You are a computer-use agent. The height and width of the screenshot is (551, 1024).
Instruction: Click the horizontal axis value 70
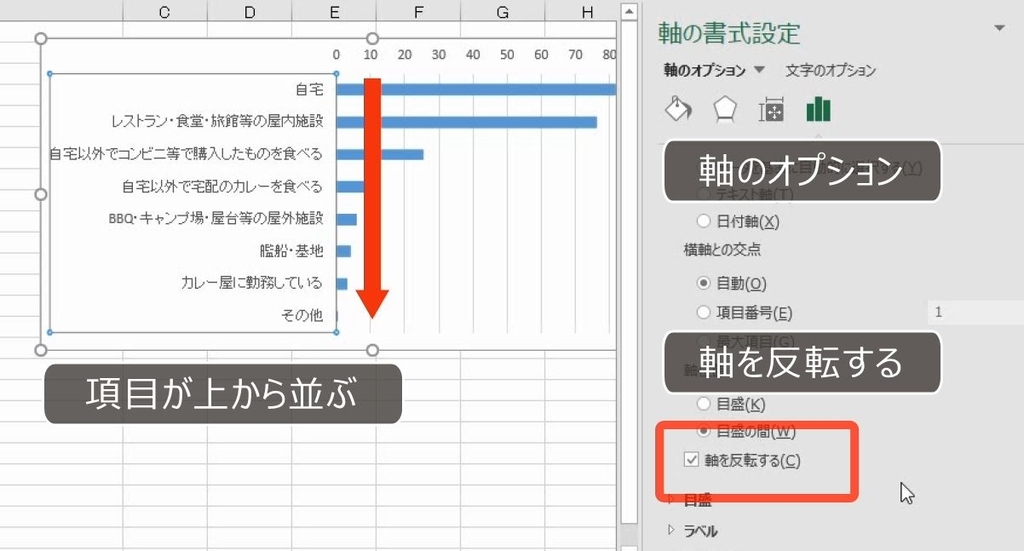pos(575,55)
